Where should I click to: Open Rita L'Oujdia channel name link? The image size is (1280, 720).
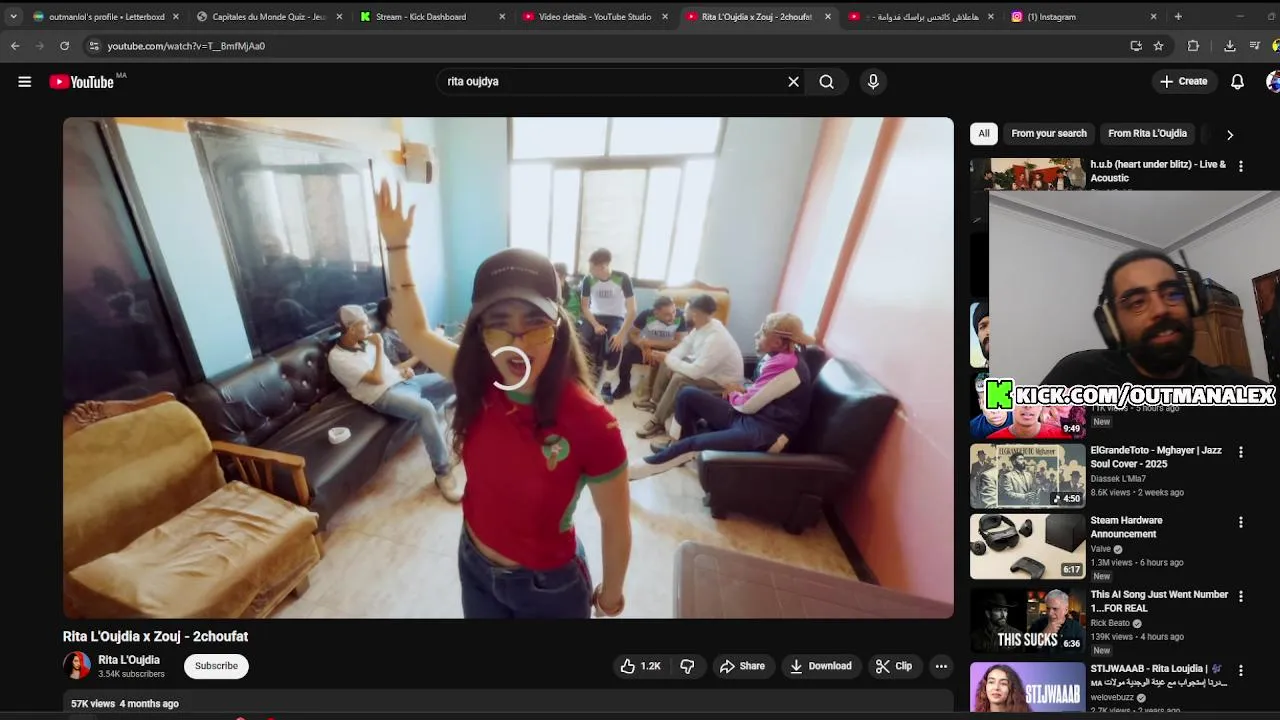pos(129,660)
